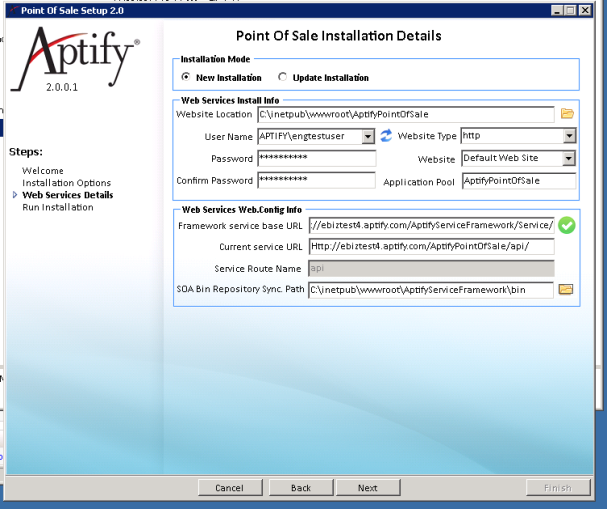Click the Service Route Name field
The width and height of the screenshot is (607, 509).
point(431,268)
